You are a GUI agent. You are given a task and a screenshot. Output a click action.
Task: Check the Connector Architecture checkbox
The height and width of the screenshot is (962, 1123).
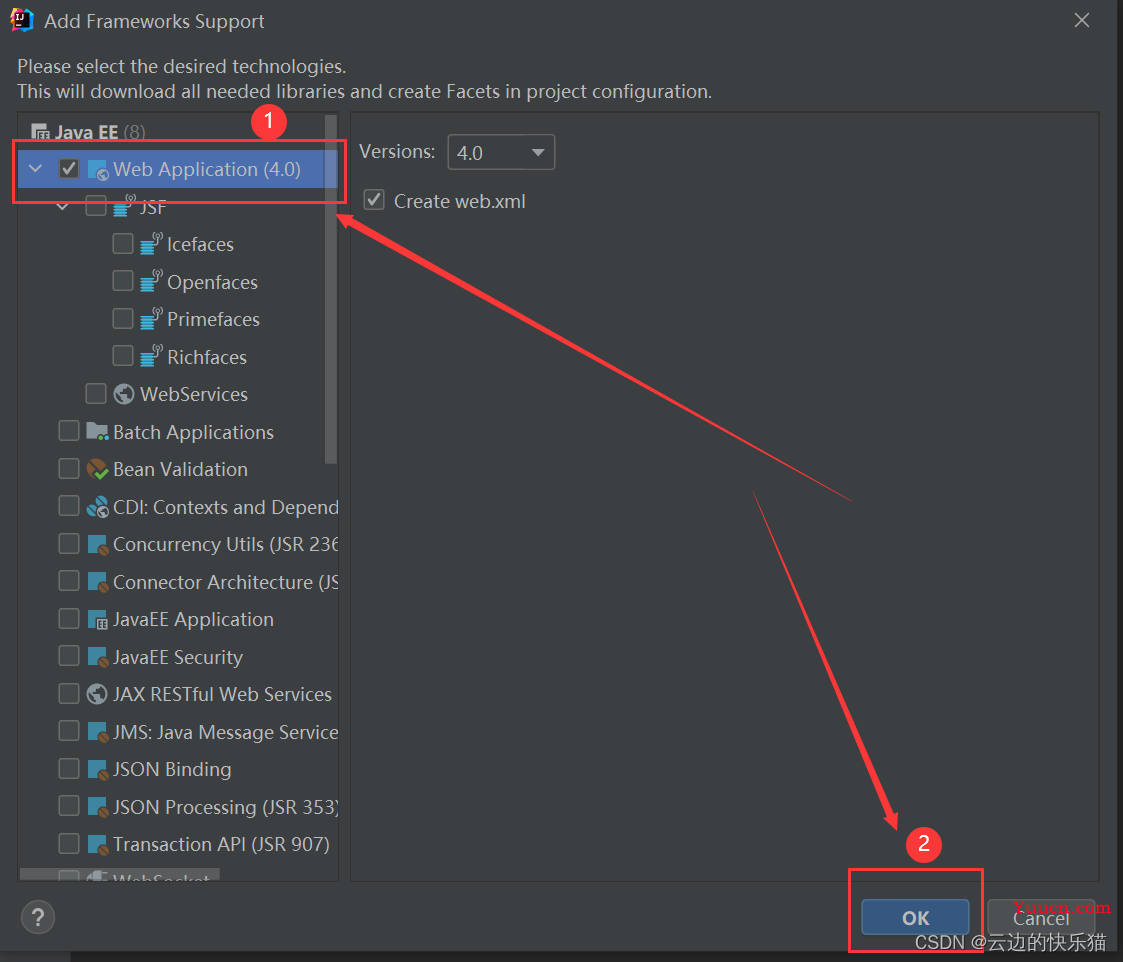[x=69, y=581]
